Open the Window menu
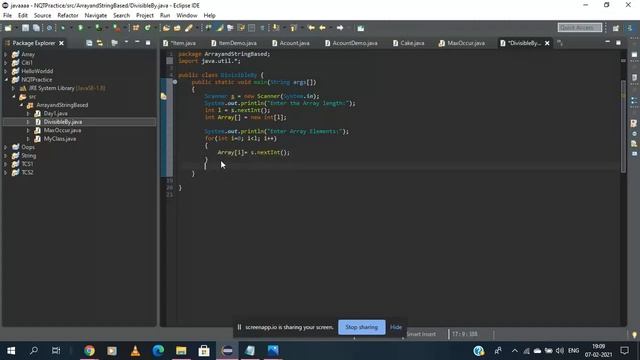The width and height of the screenshot is (640, 360). coord(187,15)
